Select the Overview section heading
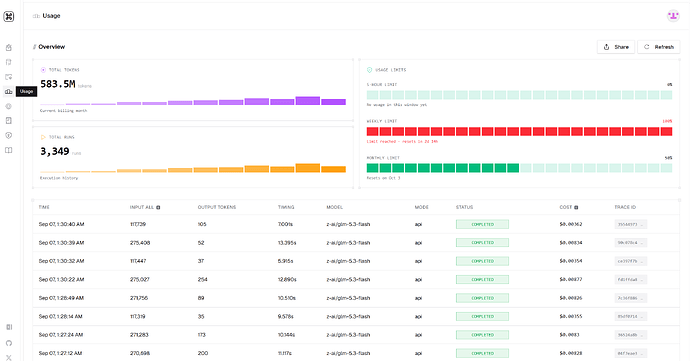 click(x=51, y=47)
